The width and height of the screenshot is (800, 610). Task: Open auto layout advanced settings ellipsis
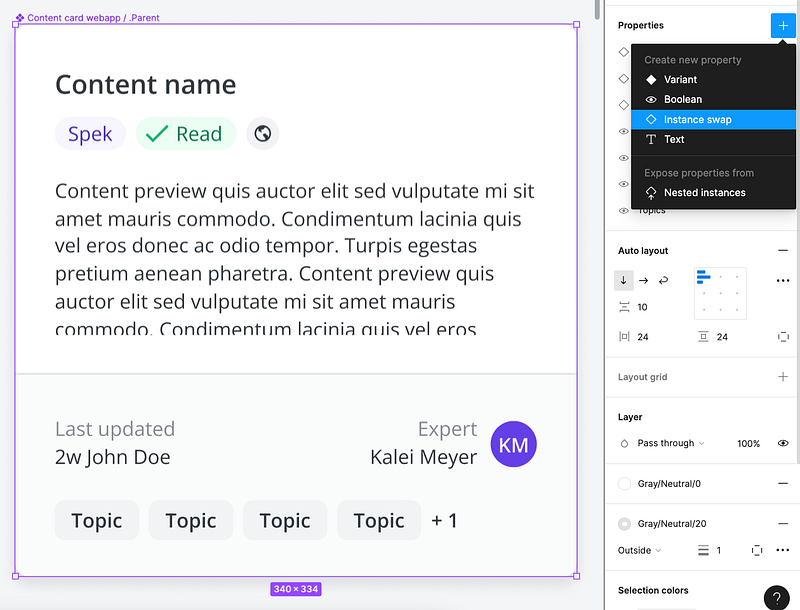783,281
